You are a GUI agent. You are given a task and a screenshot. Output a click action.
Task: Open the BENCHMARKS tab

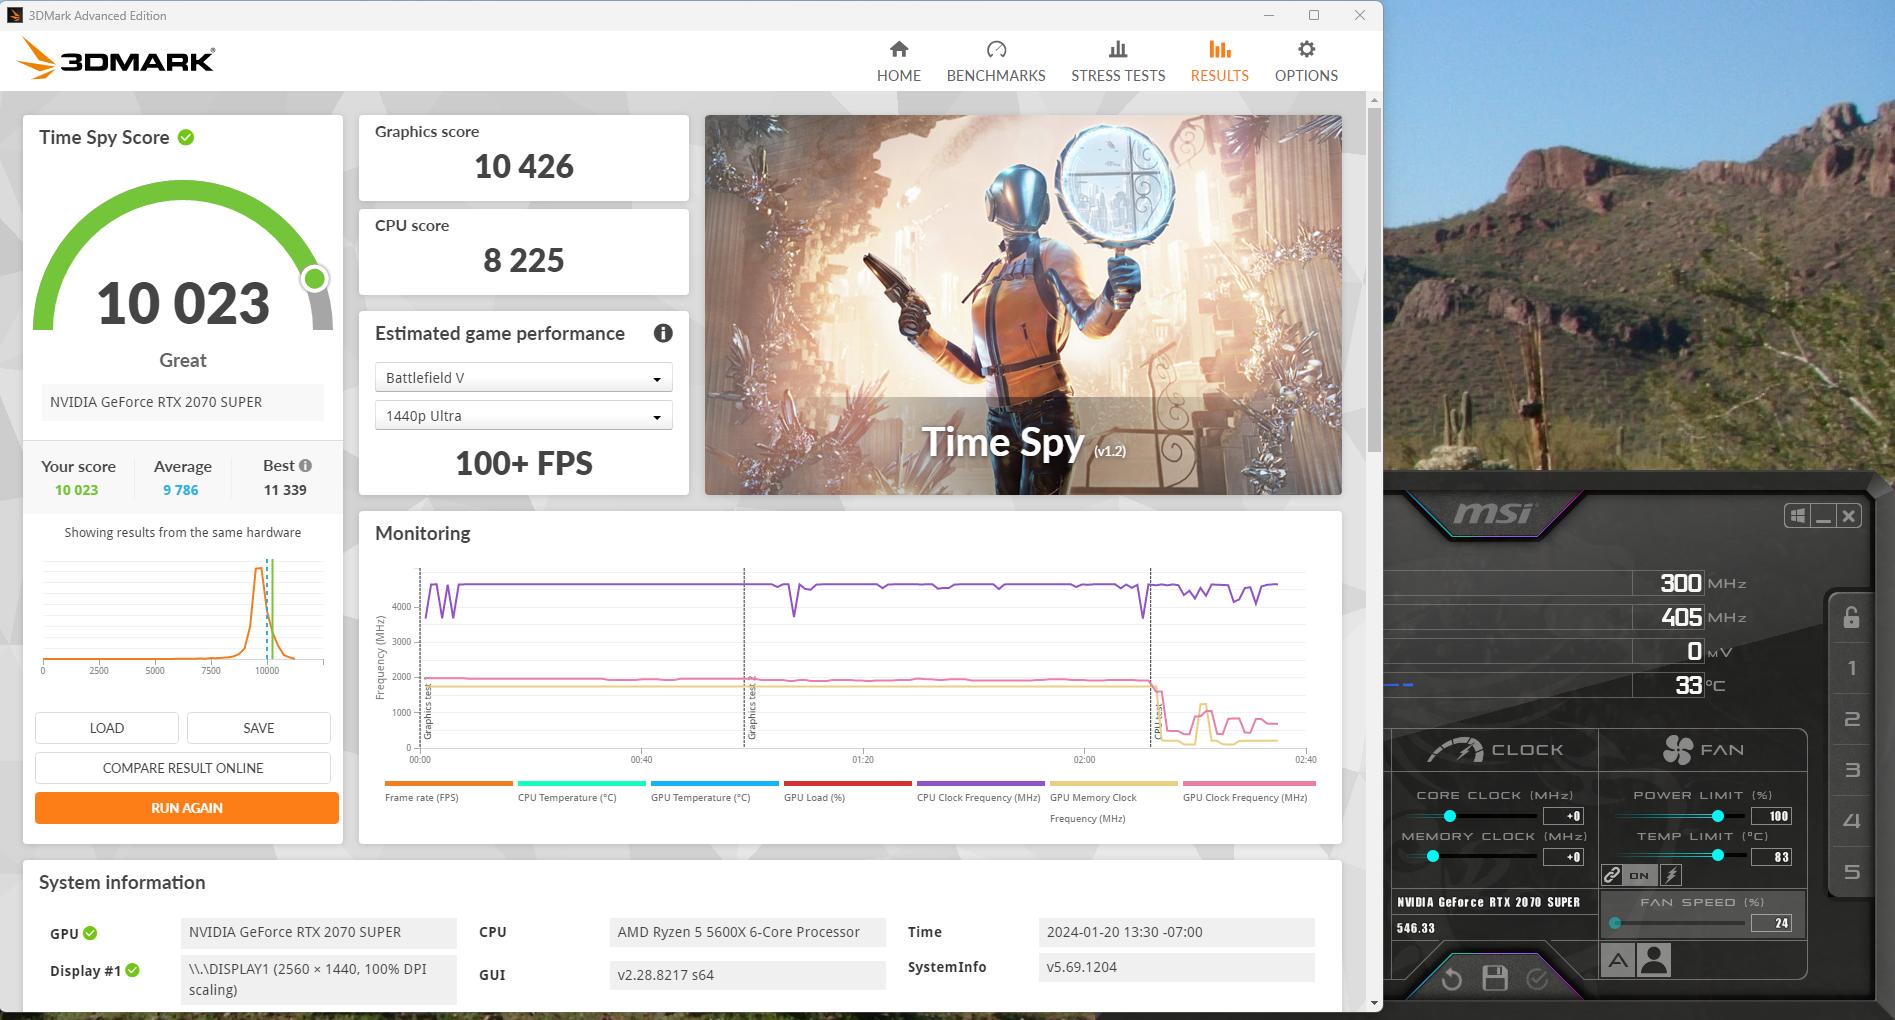click(996, 62)
